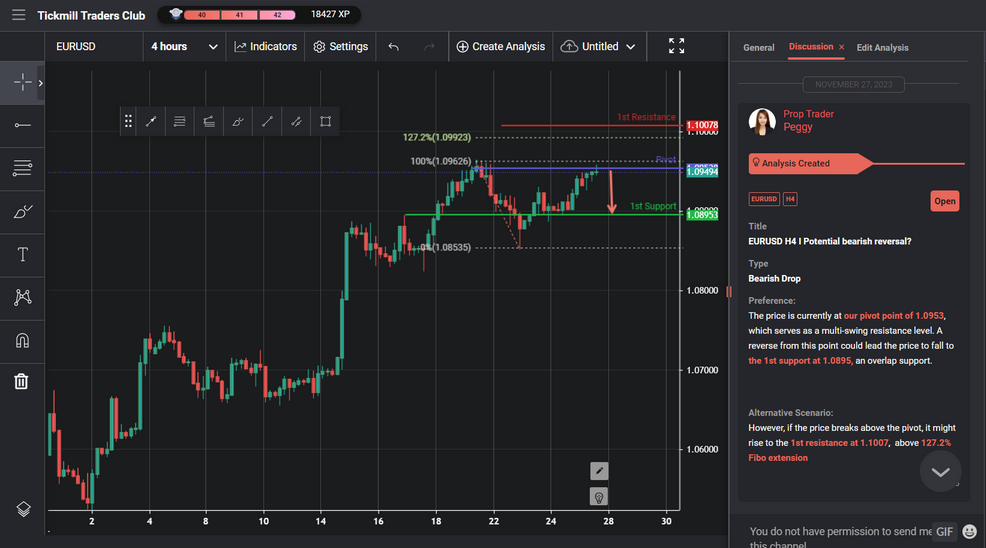
Task: Choose the parallel channel tool in floating toolbar
Action: pos(296,121)
